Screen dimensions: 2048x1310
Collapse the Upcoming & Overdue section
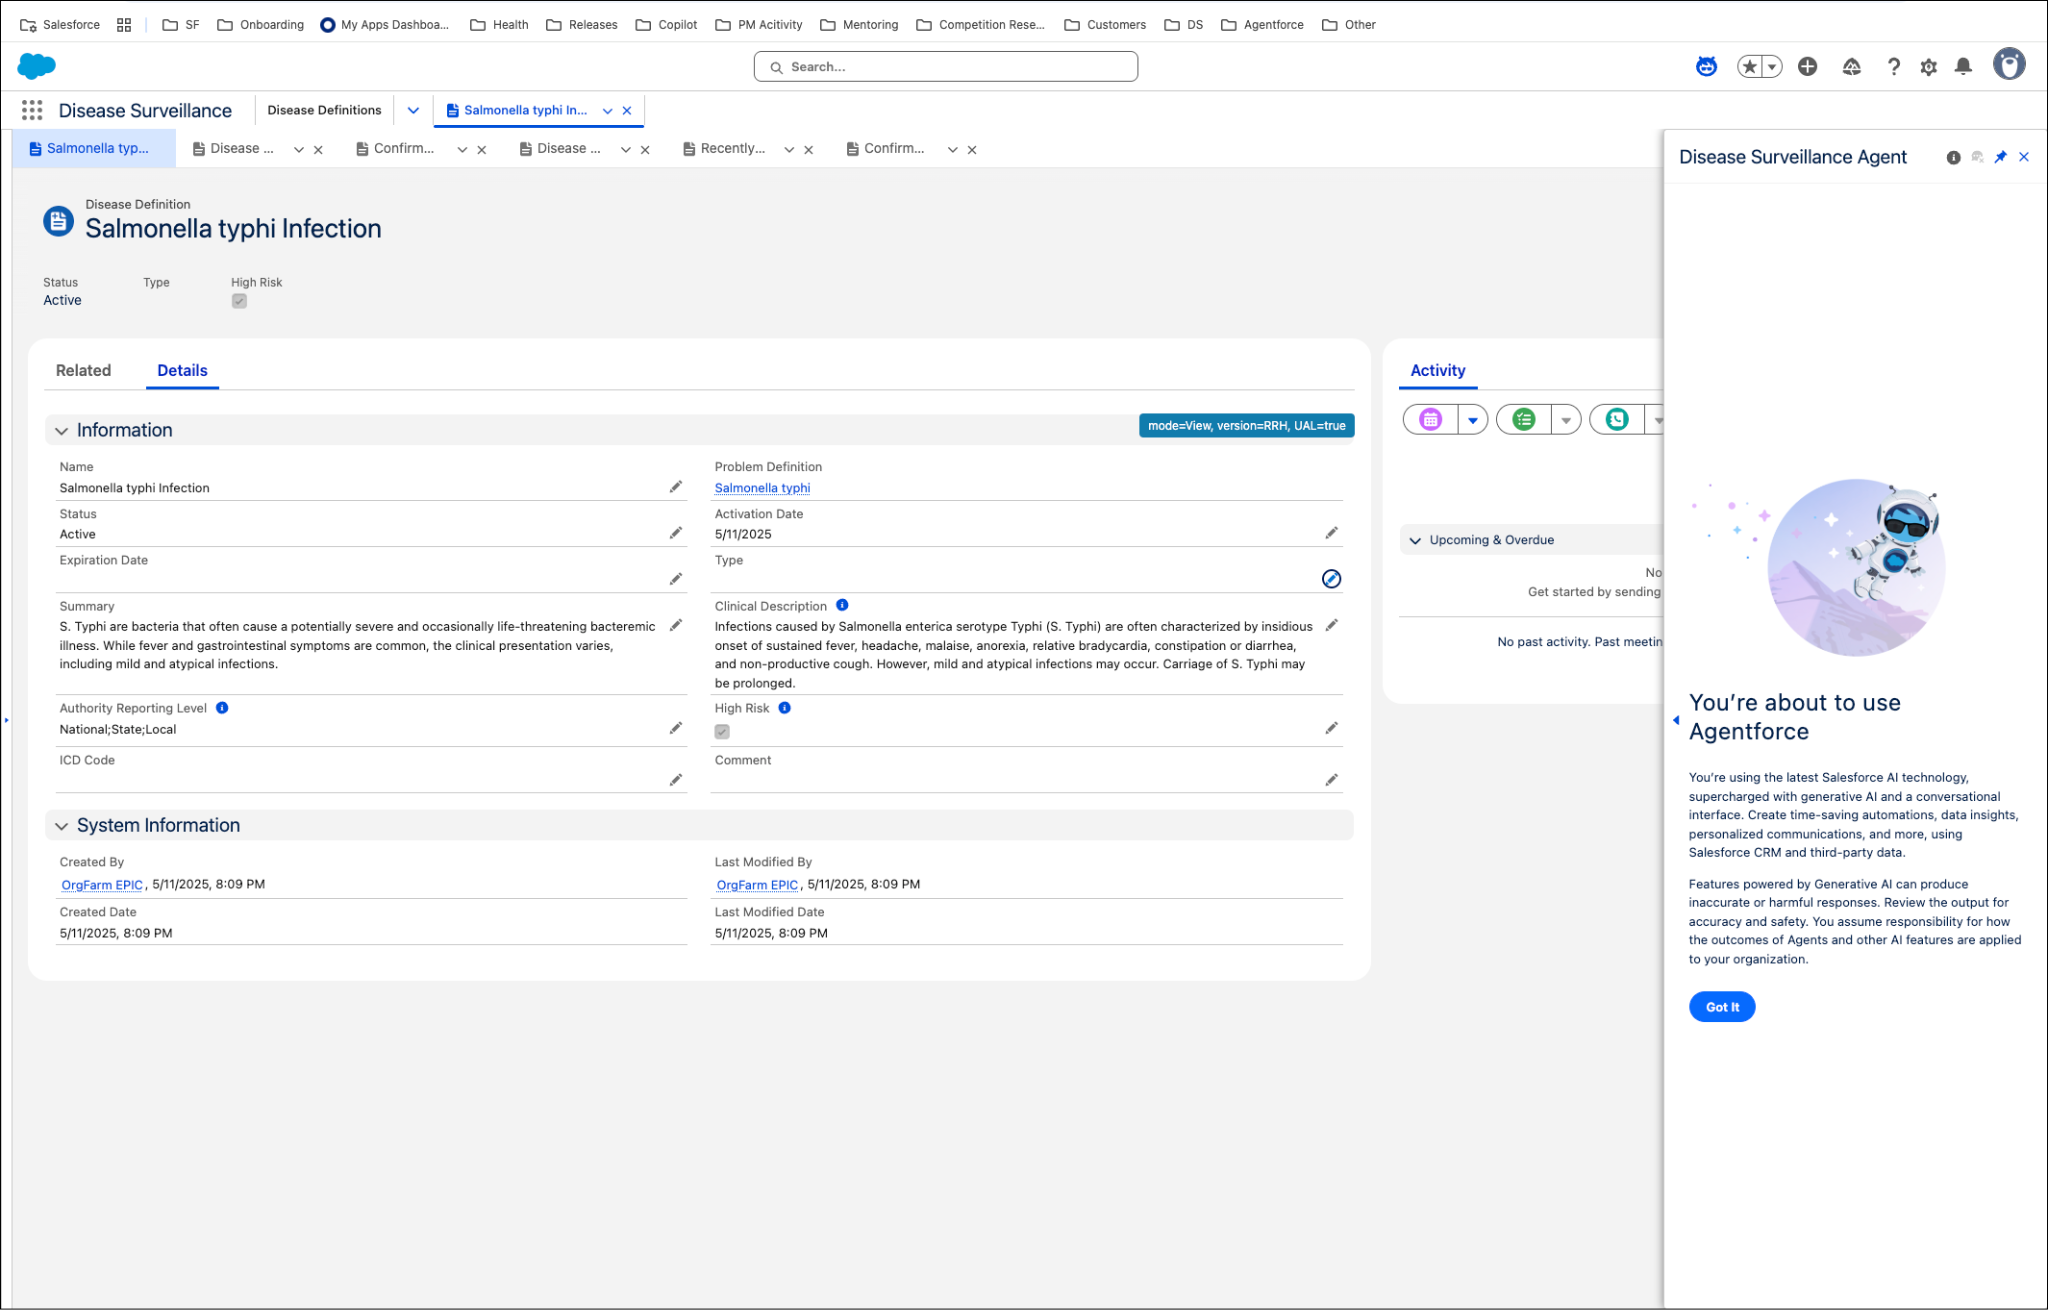(1415, 541)
